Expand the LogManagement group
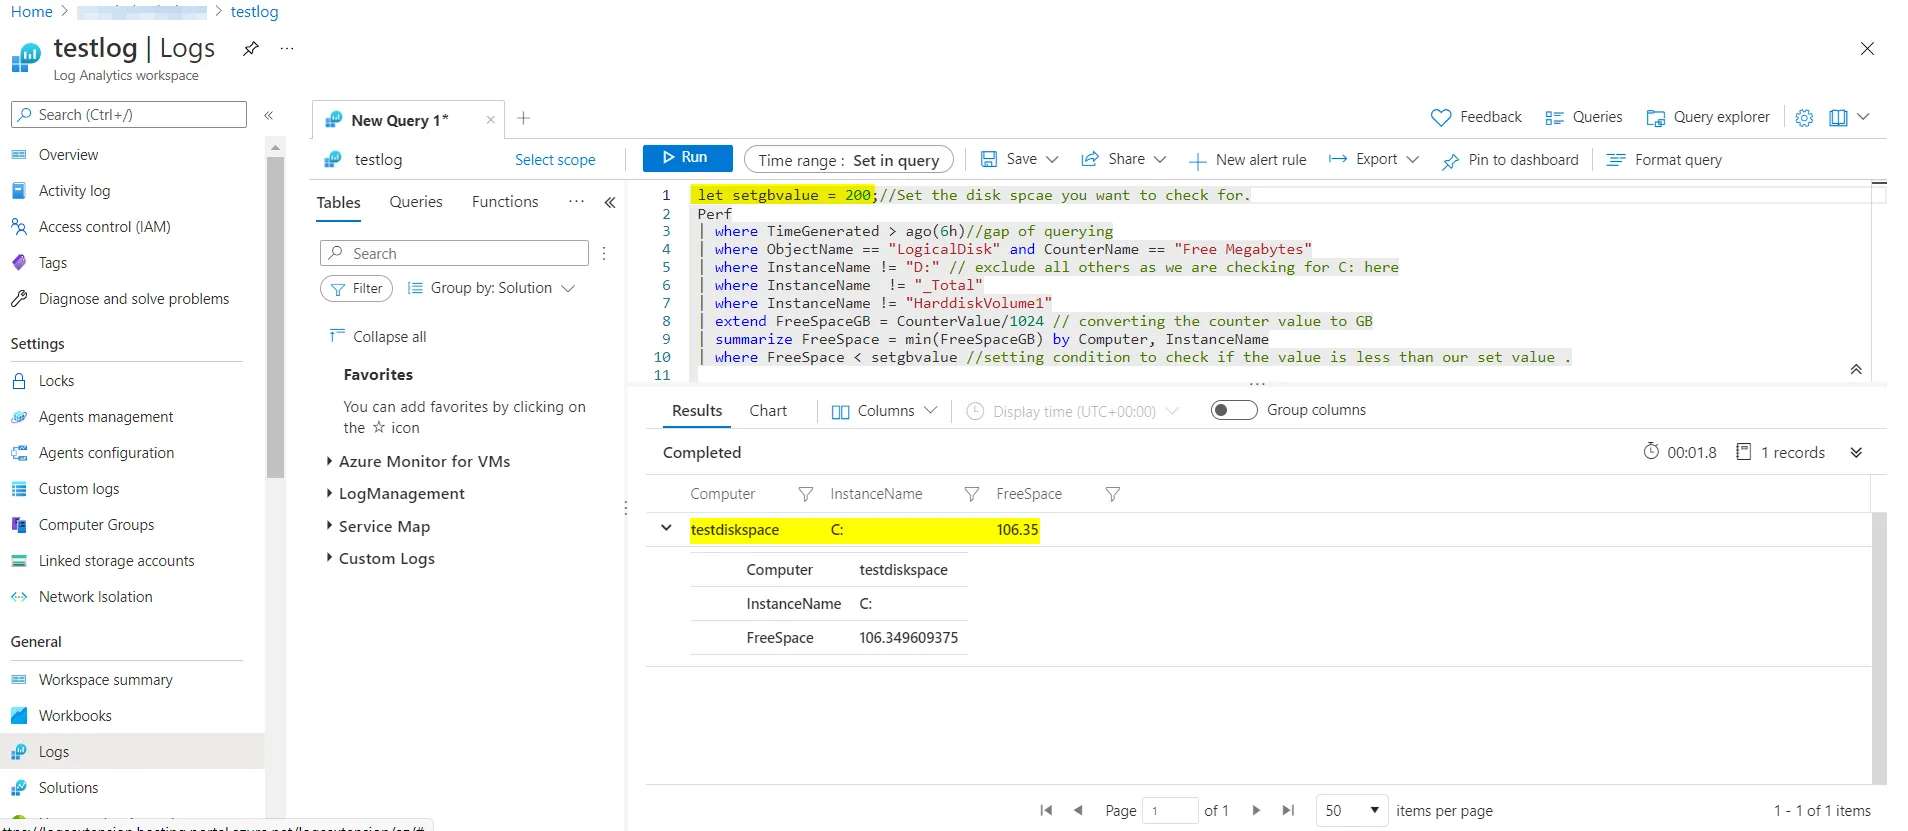Screen dimensions: 1908x831 pos(396,493)
